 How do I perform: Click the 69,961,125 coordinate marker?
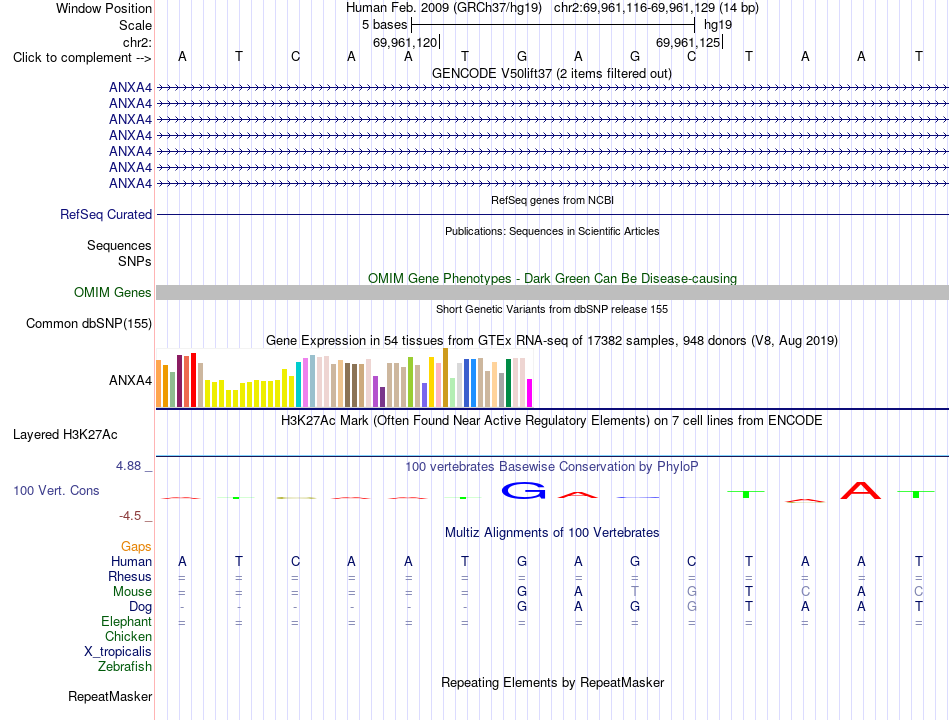[x=688, y=42]
